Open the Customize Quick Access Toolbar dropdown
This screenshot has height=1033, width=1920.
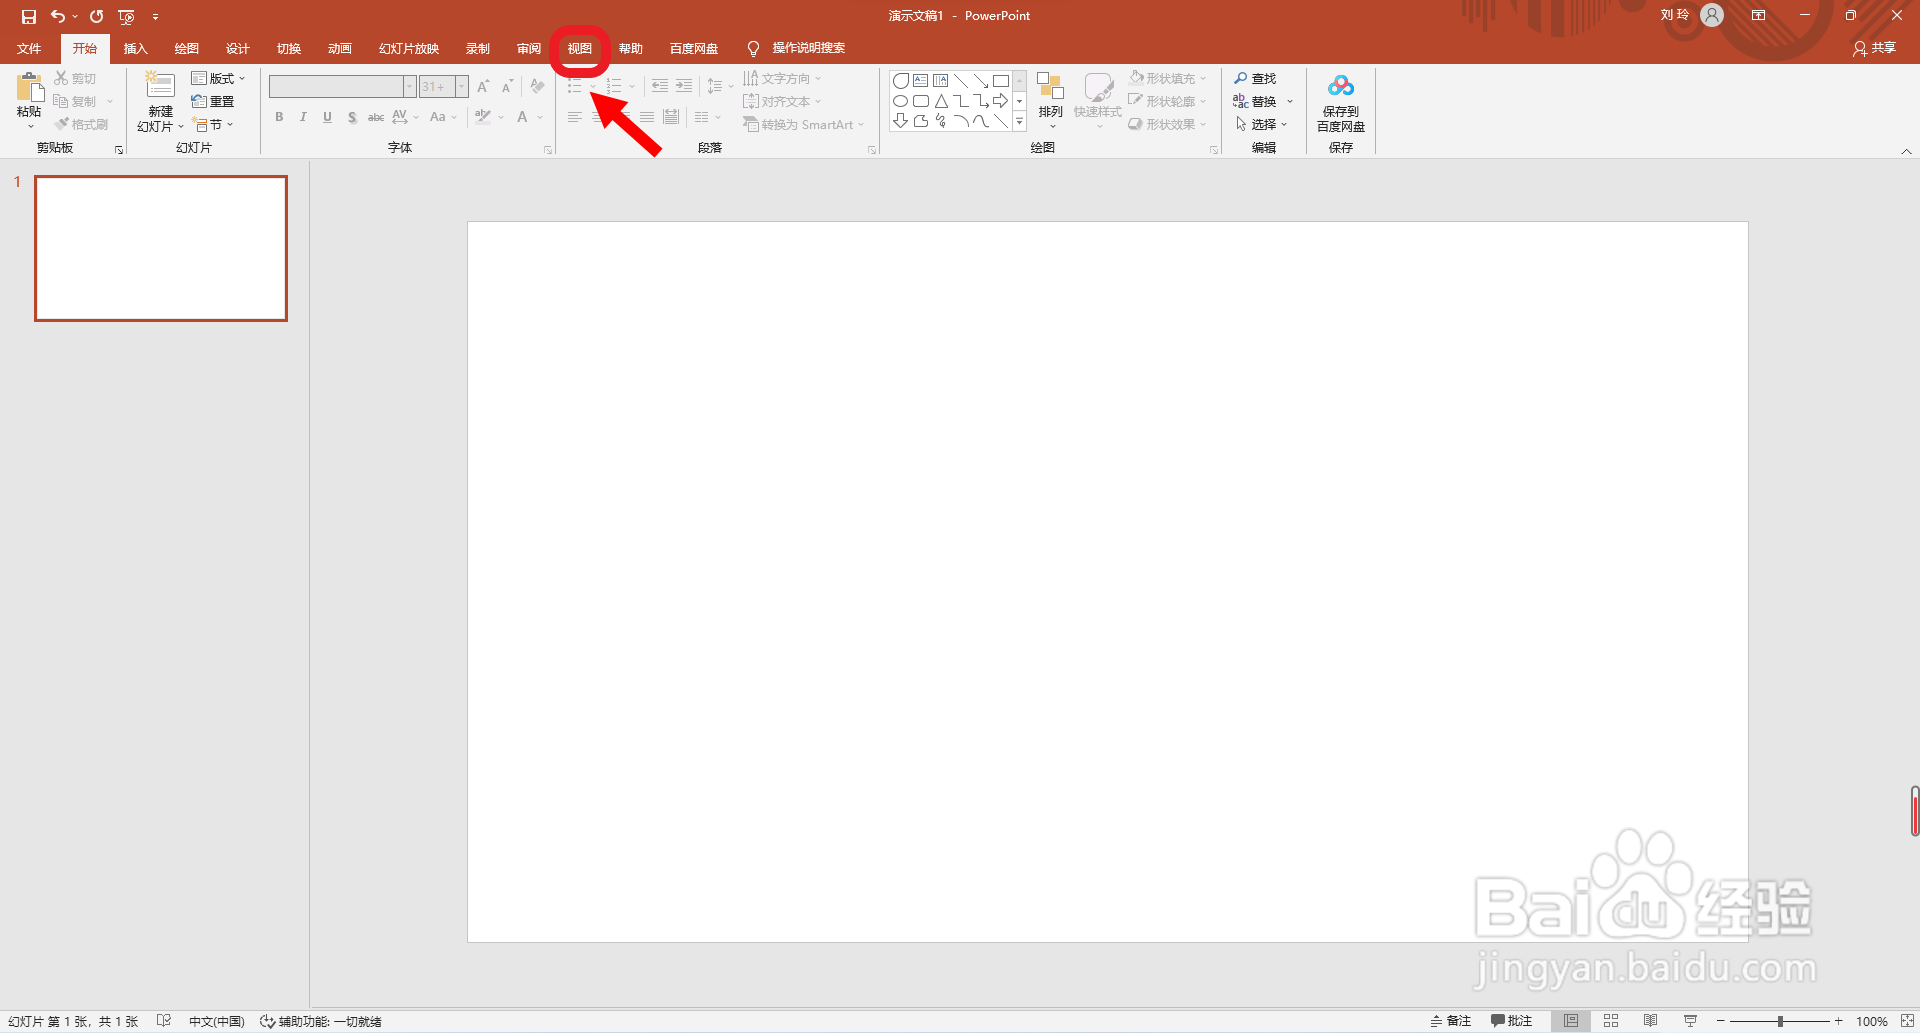[x=155, y=16]
